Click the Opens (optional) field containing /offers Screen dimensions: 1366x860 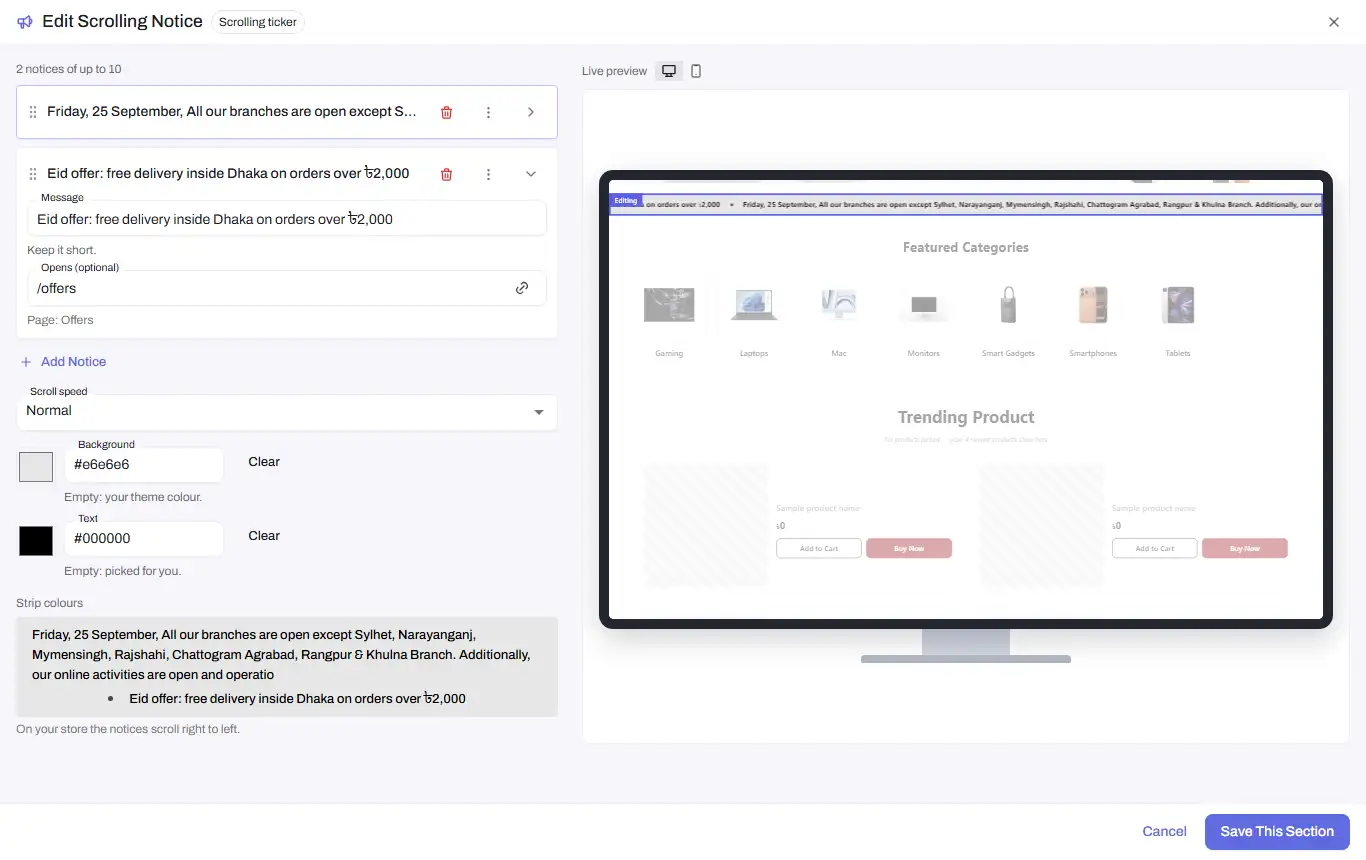tap(287, 288)
